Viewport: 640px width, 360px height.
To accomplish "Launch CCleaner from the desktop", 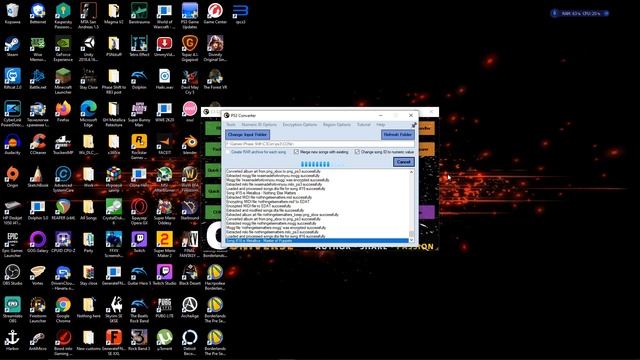I will [x=38, y=144].
